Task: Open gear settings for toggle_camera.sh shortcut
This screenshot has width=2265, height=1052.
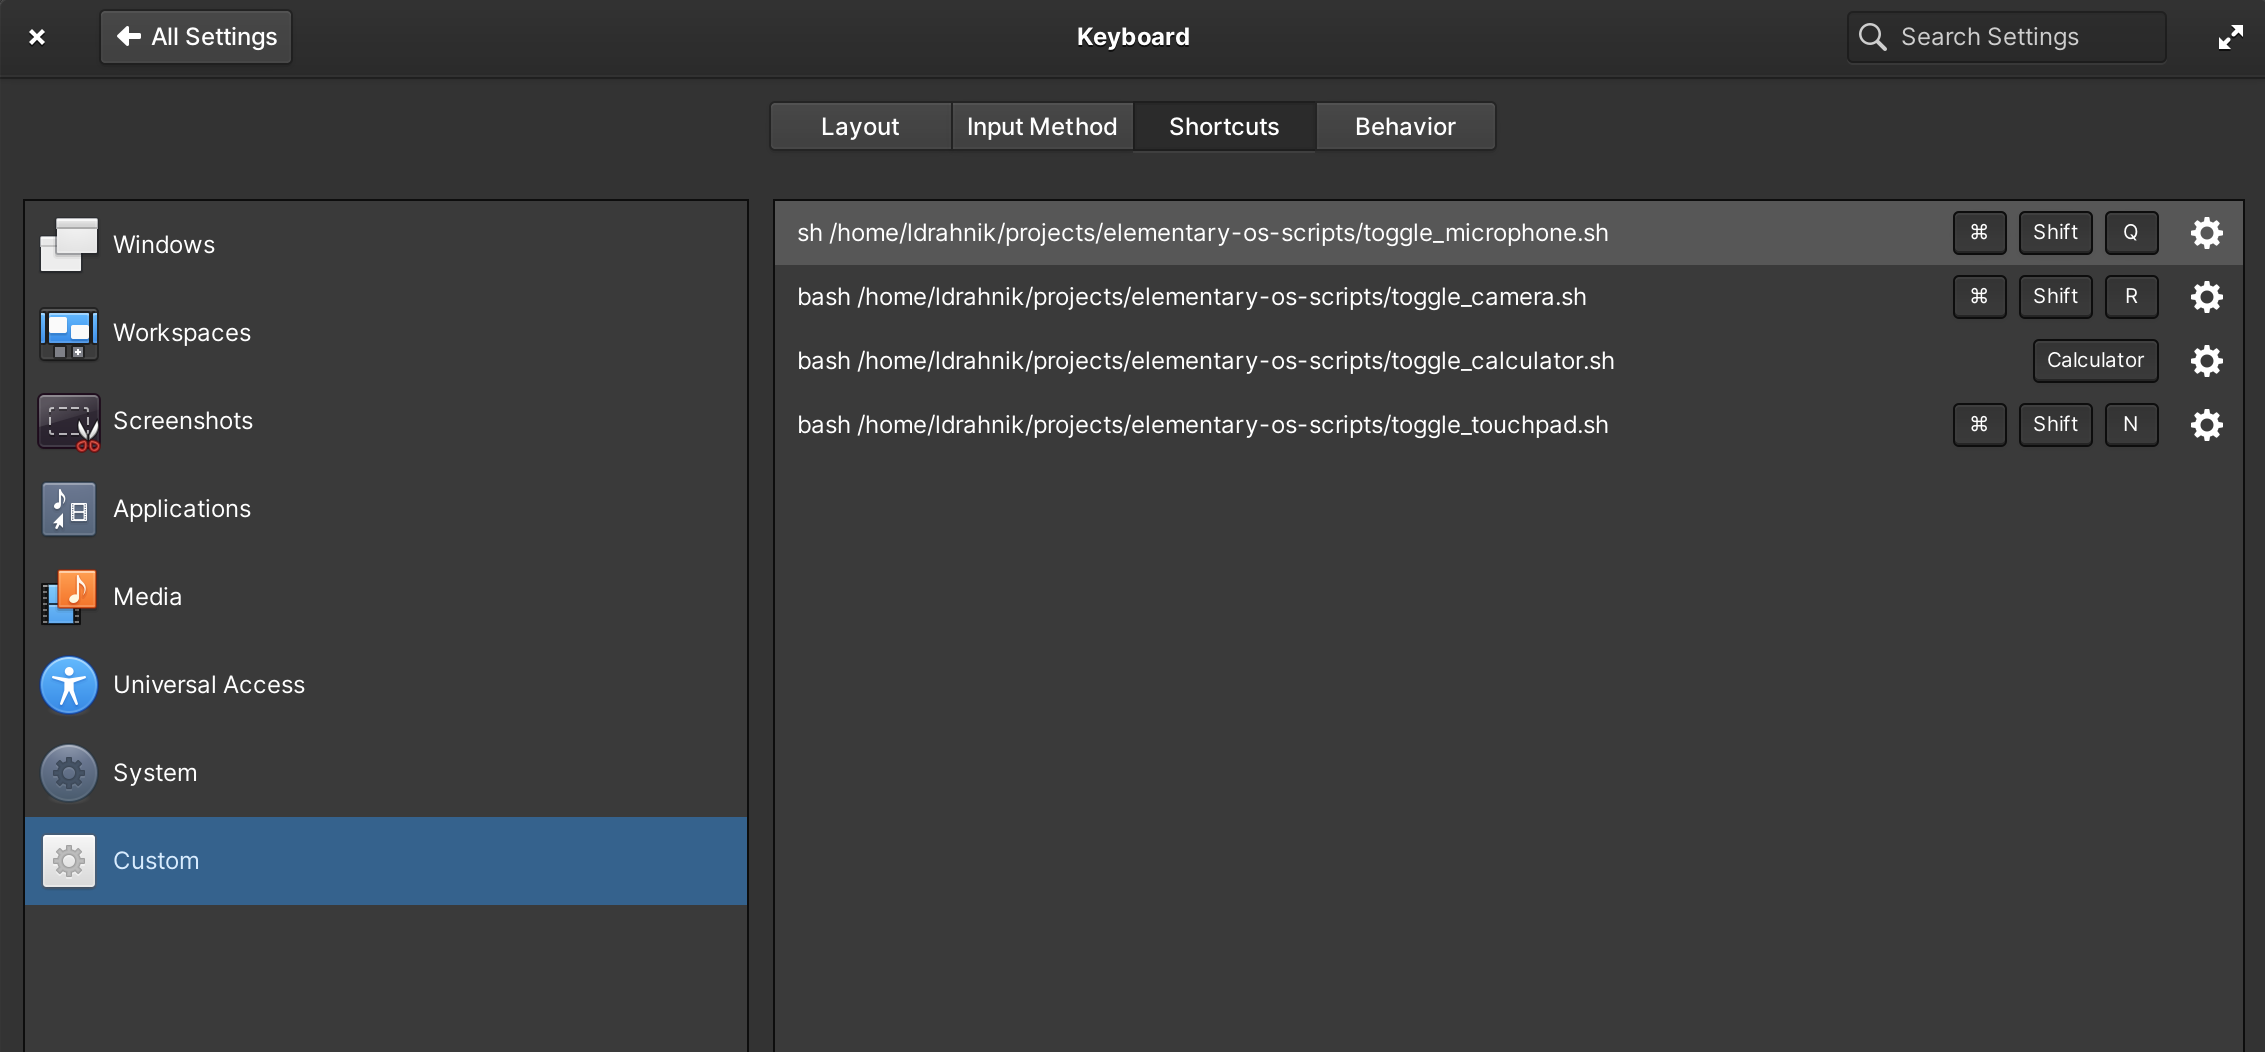Action: (2207, 296)
